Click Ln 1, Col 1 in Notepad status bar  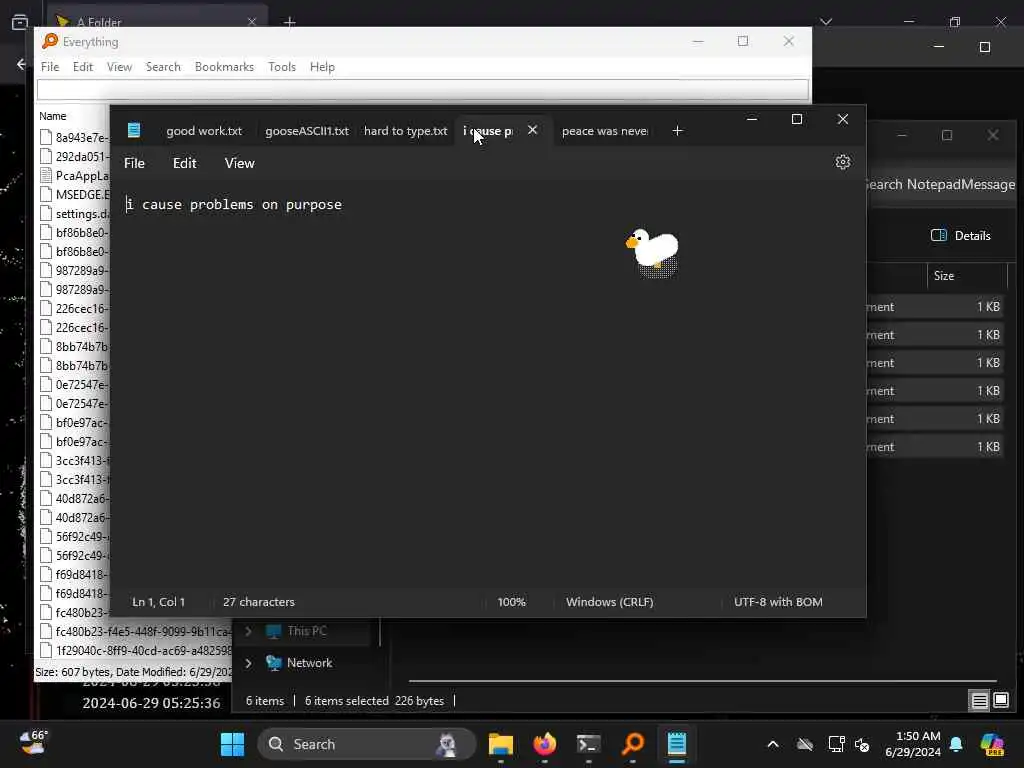[x=159, y=602]
